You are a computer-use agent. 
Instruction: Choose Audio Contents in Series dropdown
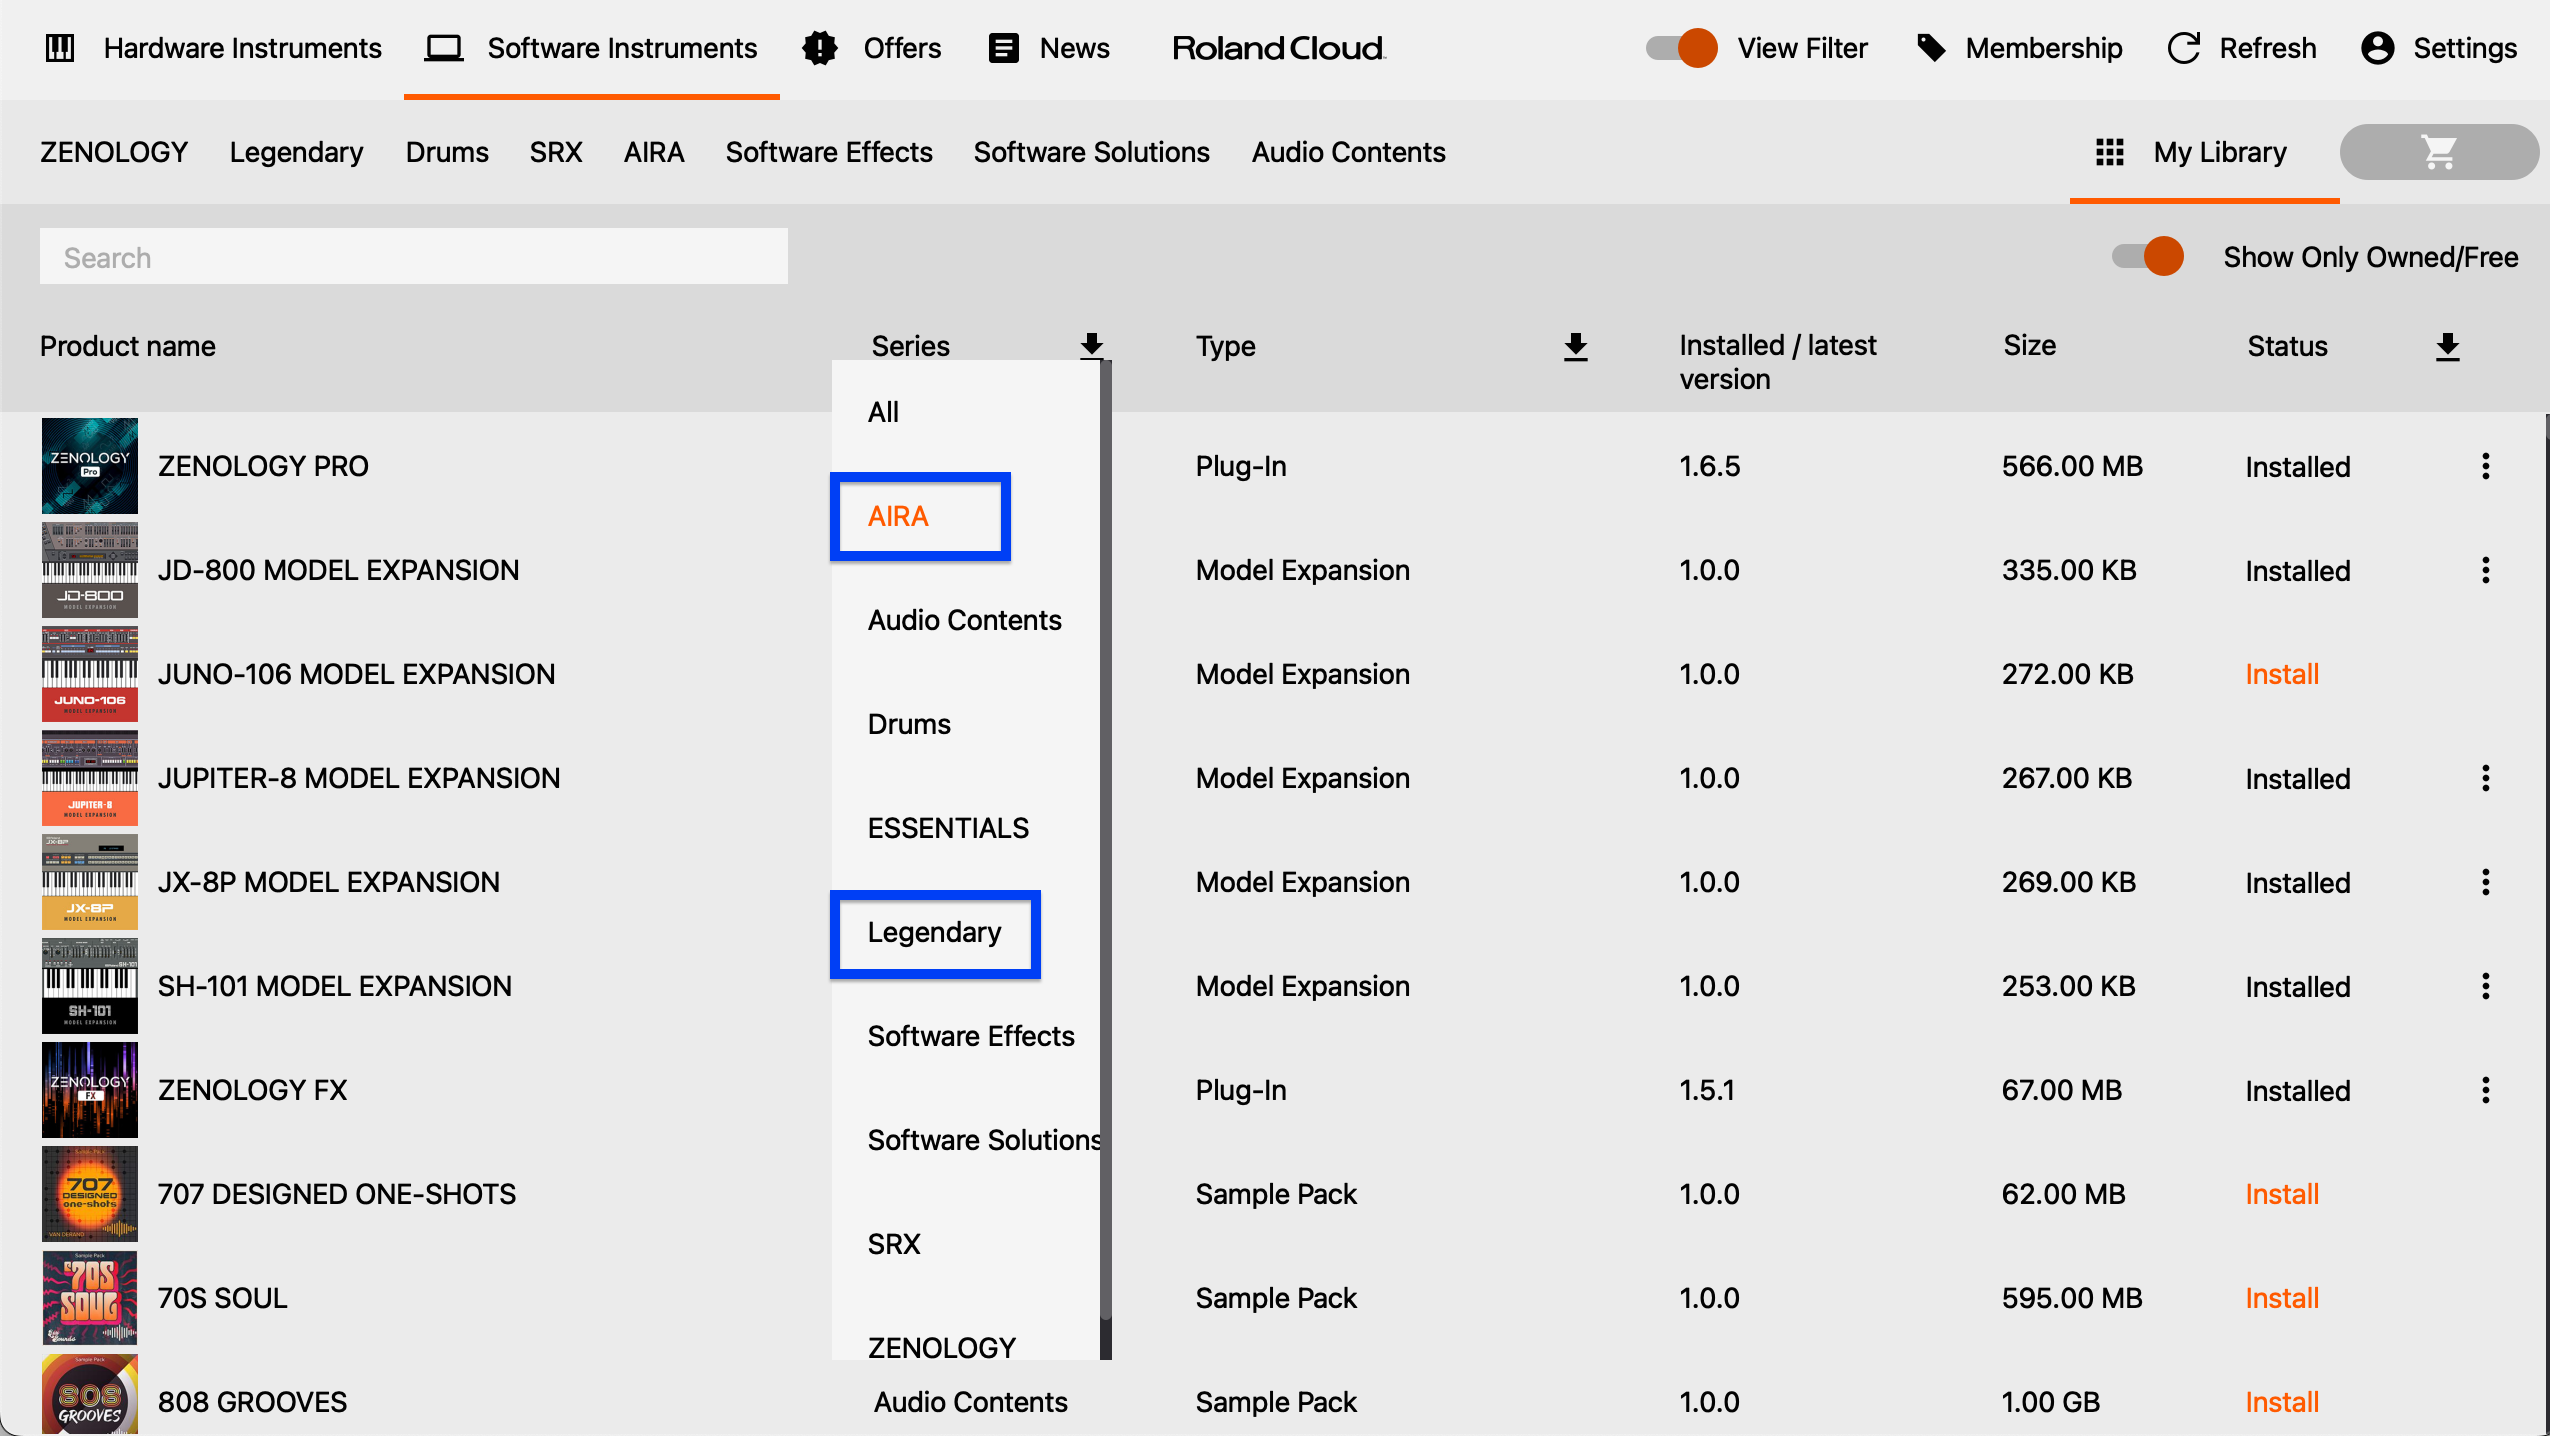(x=966, y=620)
